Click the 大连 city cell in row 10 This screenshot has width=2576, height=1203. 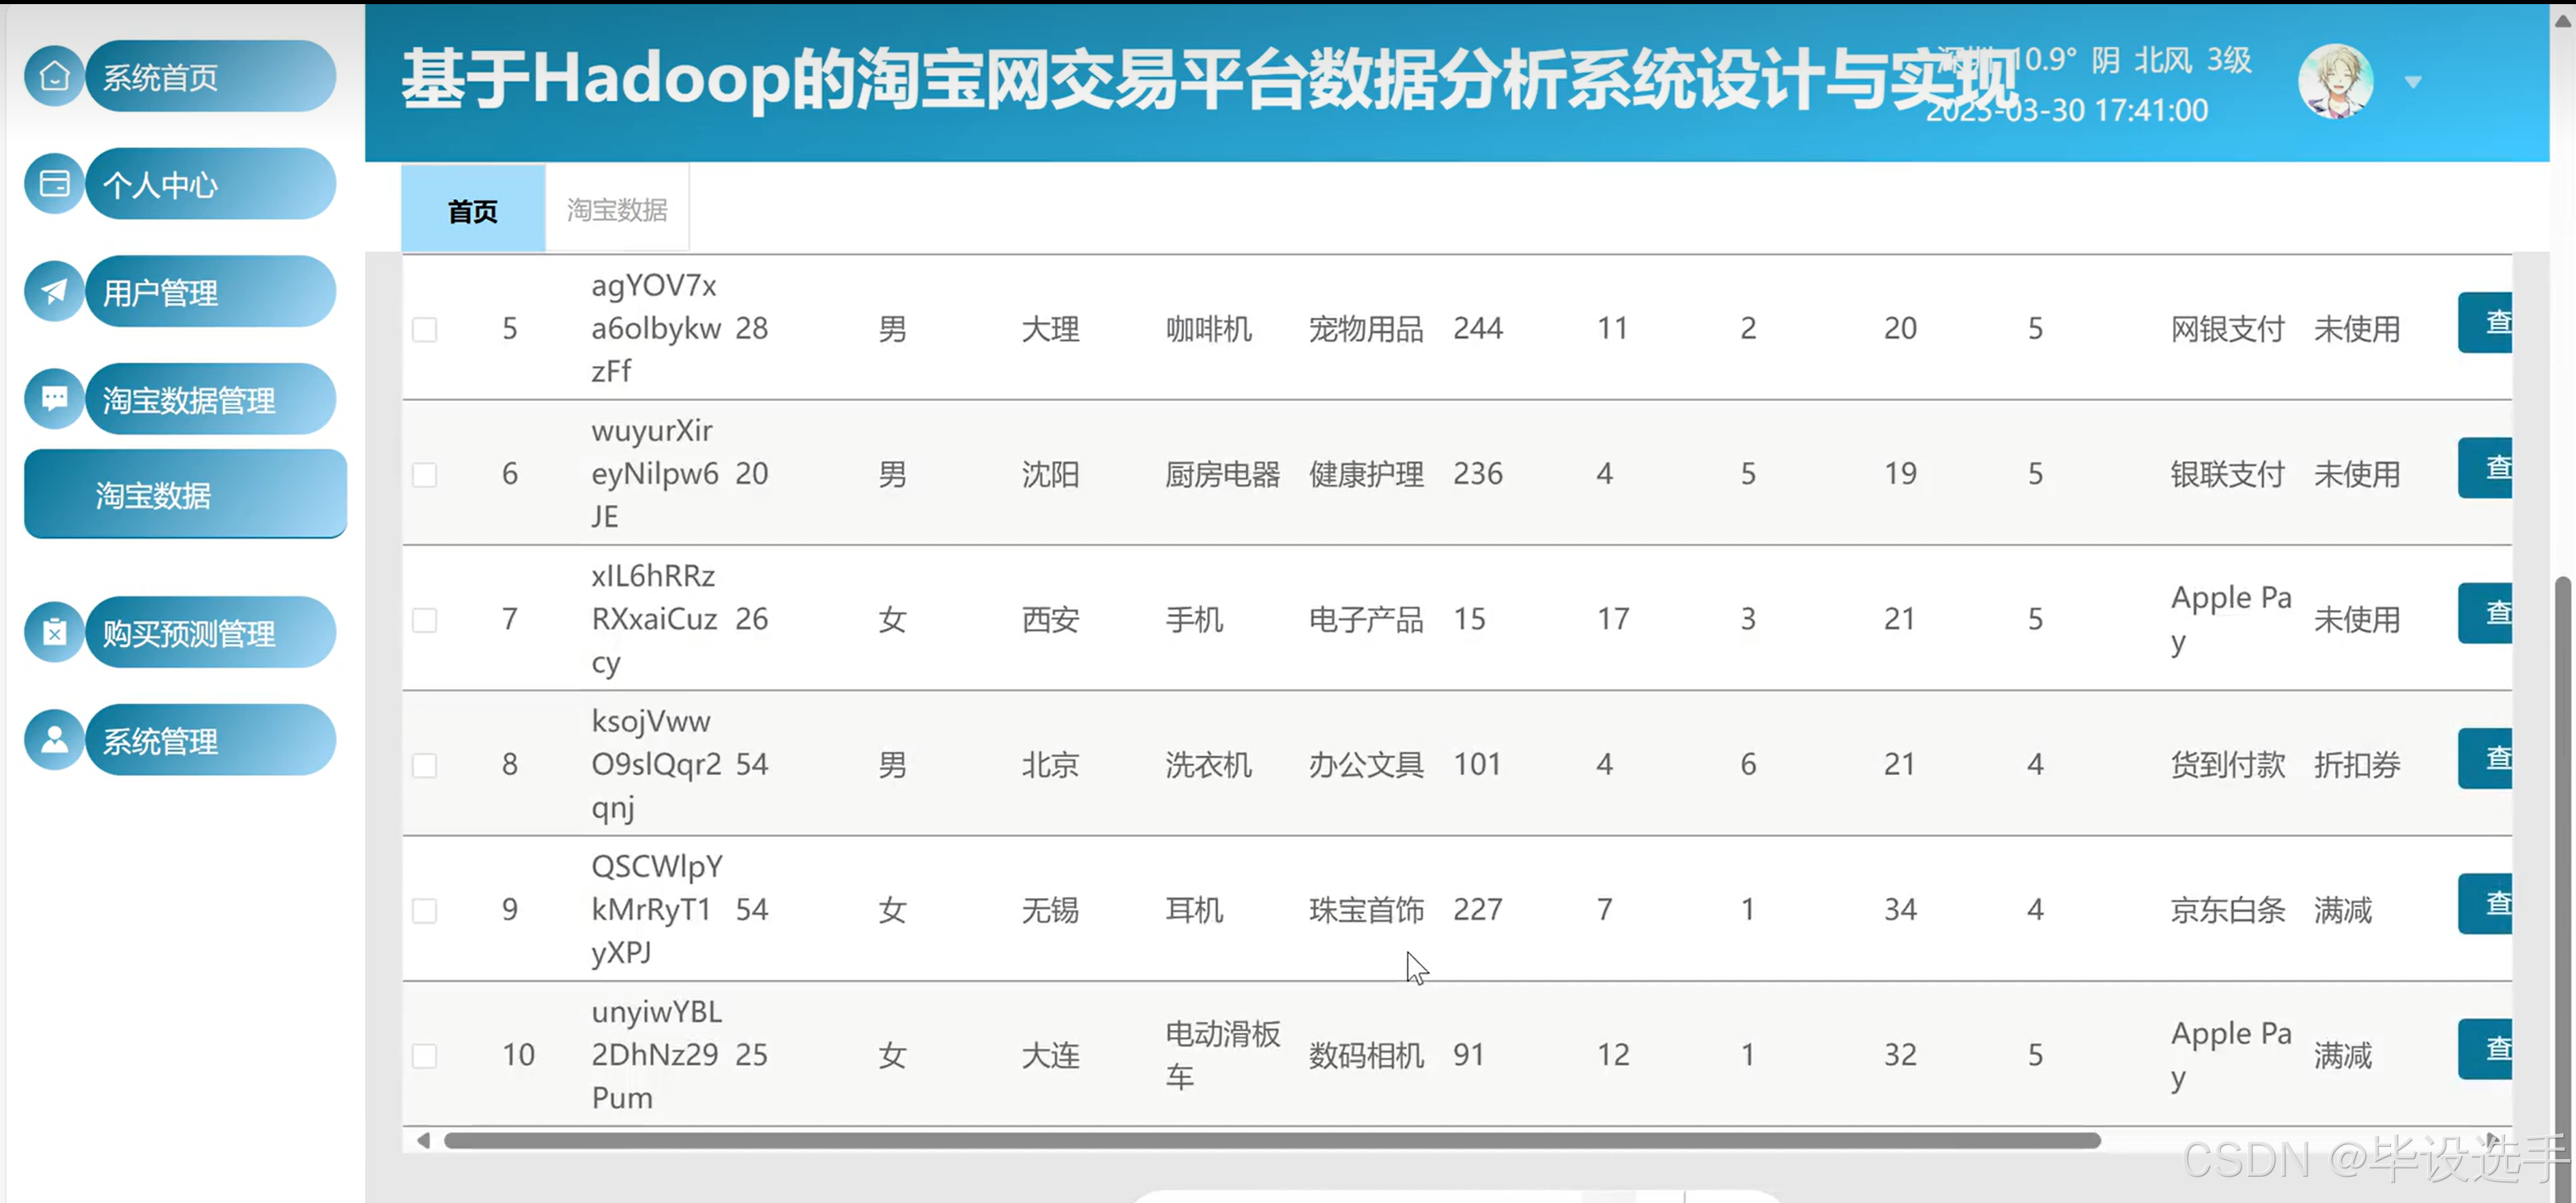1050,1055
